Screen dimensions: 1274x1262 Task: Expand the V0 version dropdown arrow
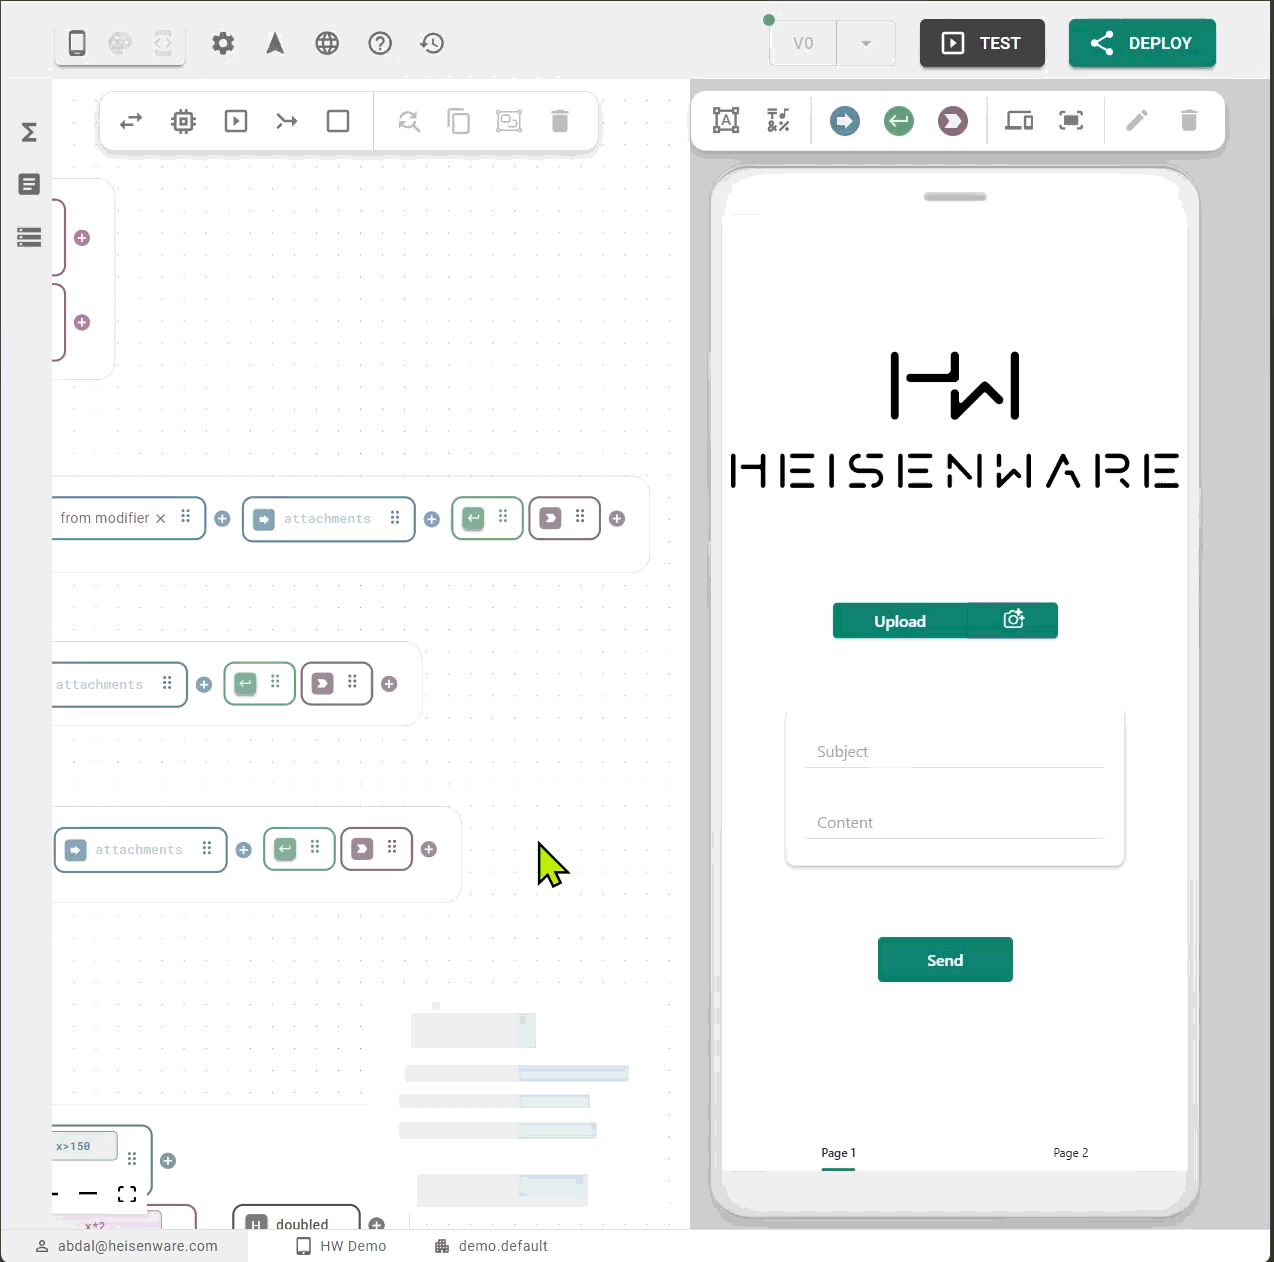click(x=866, y=43)
